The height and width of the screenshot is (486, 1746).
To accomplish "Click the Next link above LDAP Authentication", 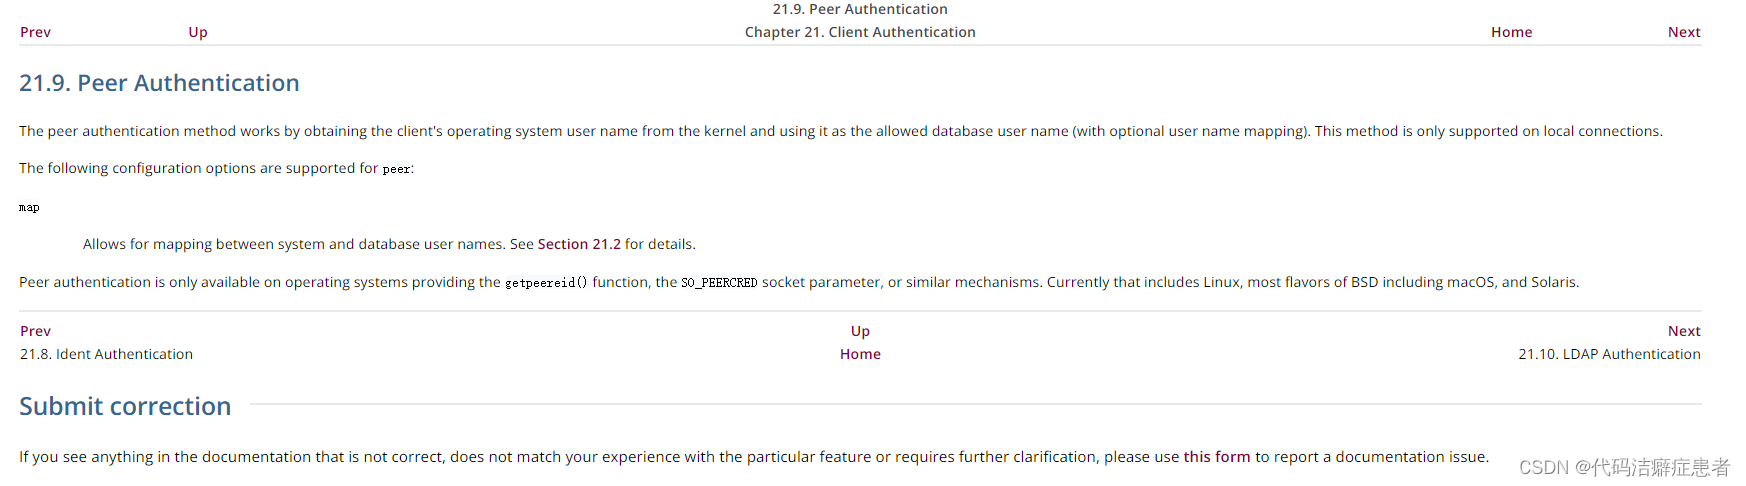I will (x=1684, y=331).
